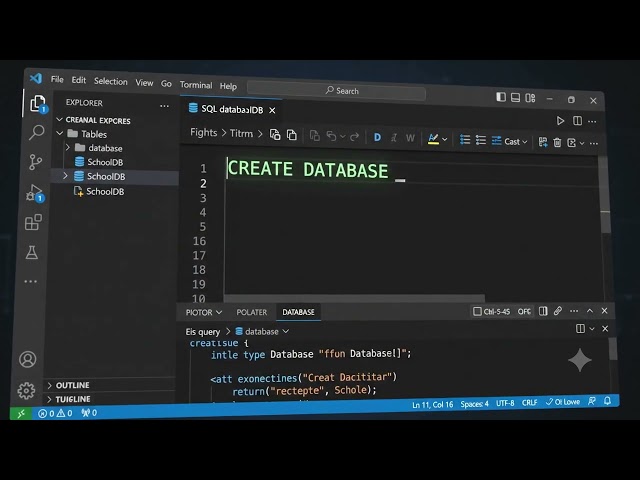Open notifications bell in status bar
Viewport: 640px width, 480px height.
pyautogui.click(x=607, y=401)
